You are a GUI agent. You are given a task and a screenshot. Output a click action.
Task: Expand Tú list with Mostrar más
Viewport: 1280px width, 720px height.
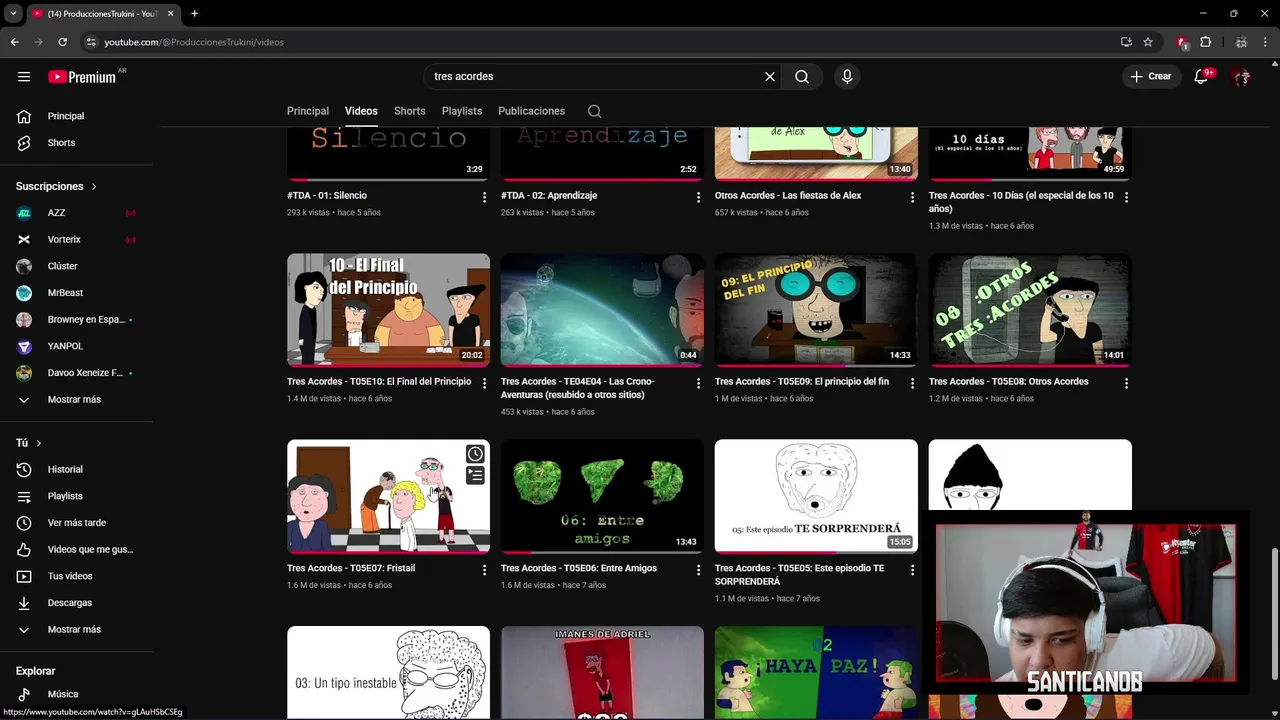click(76, 629)
